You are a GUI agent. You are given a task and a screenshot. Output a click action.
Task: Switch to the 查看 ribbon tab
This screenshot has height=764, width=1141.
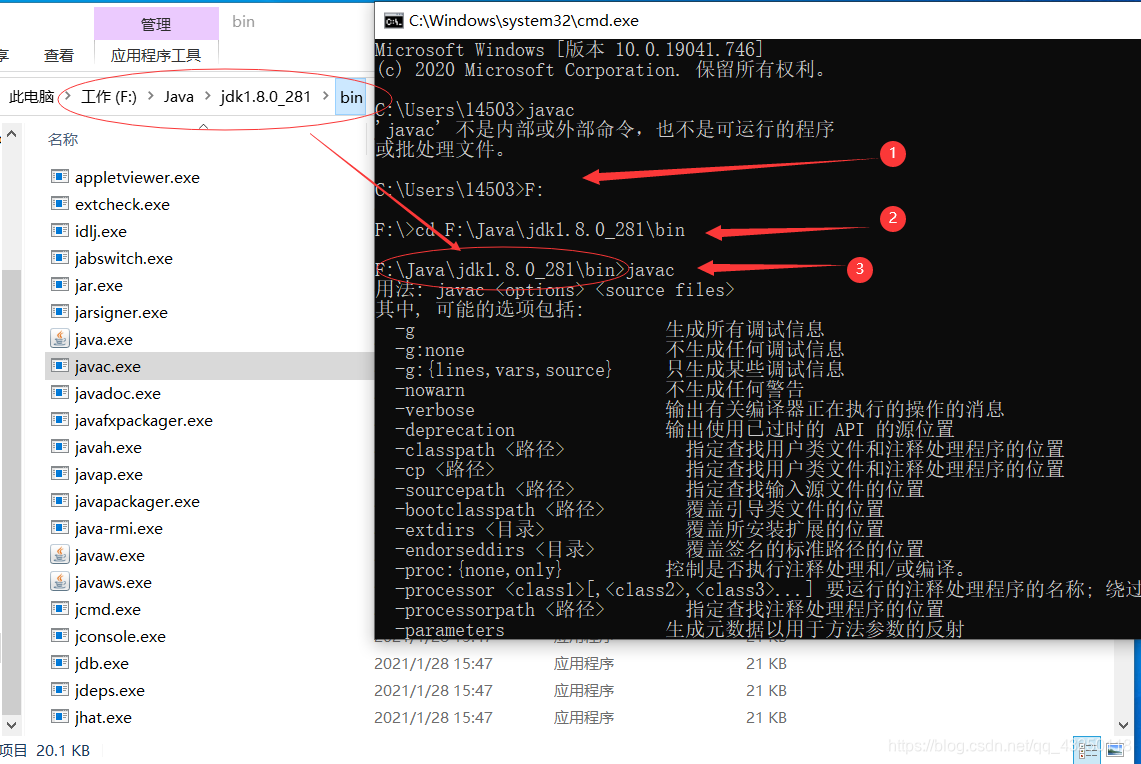tap(58, 55)
